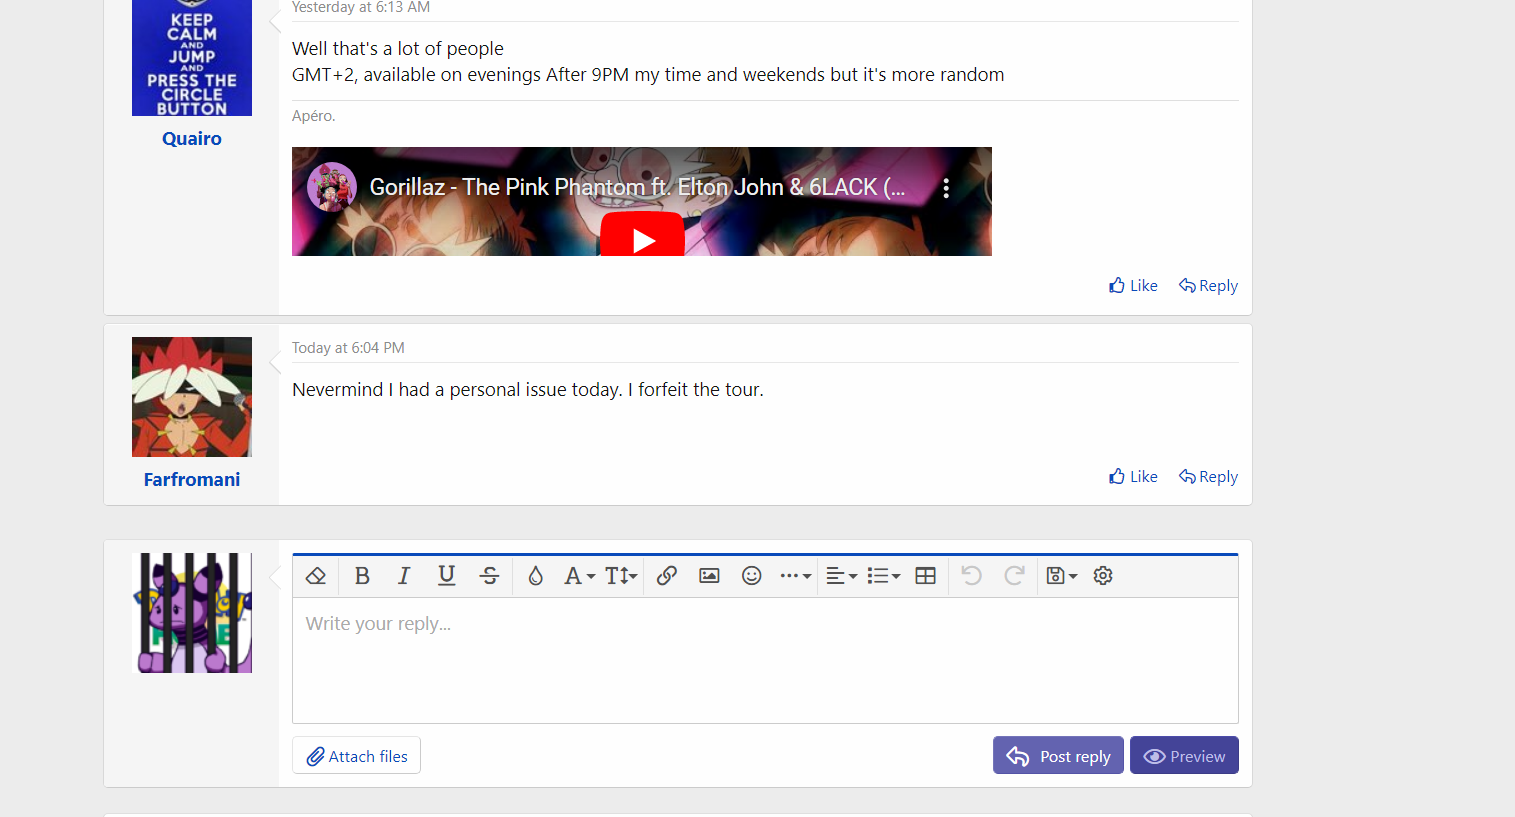The height and width of the screenshot is (817, 1515).
Task: Insert a table from the toolbar
Action: pos(926,576)
